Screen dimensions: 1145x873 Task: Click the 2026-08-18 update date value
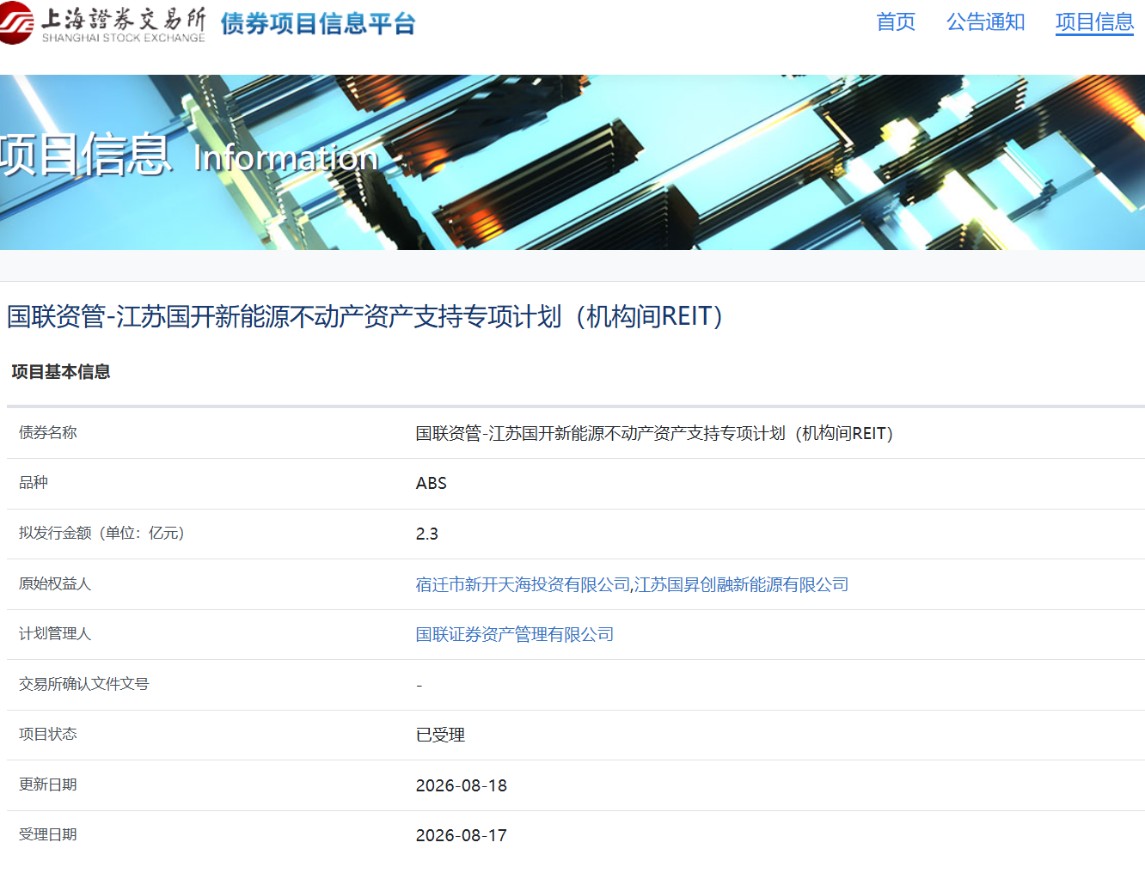click(462, 785)
